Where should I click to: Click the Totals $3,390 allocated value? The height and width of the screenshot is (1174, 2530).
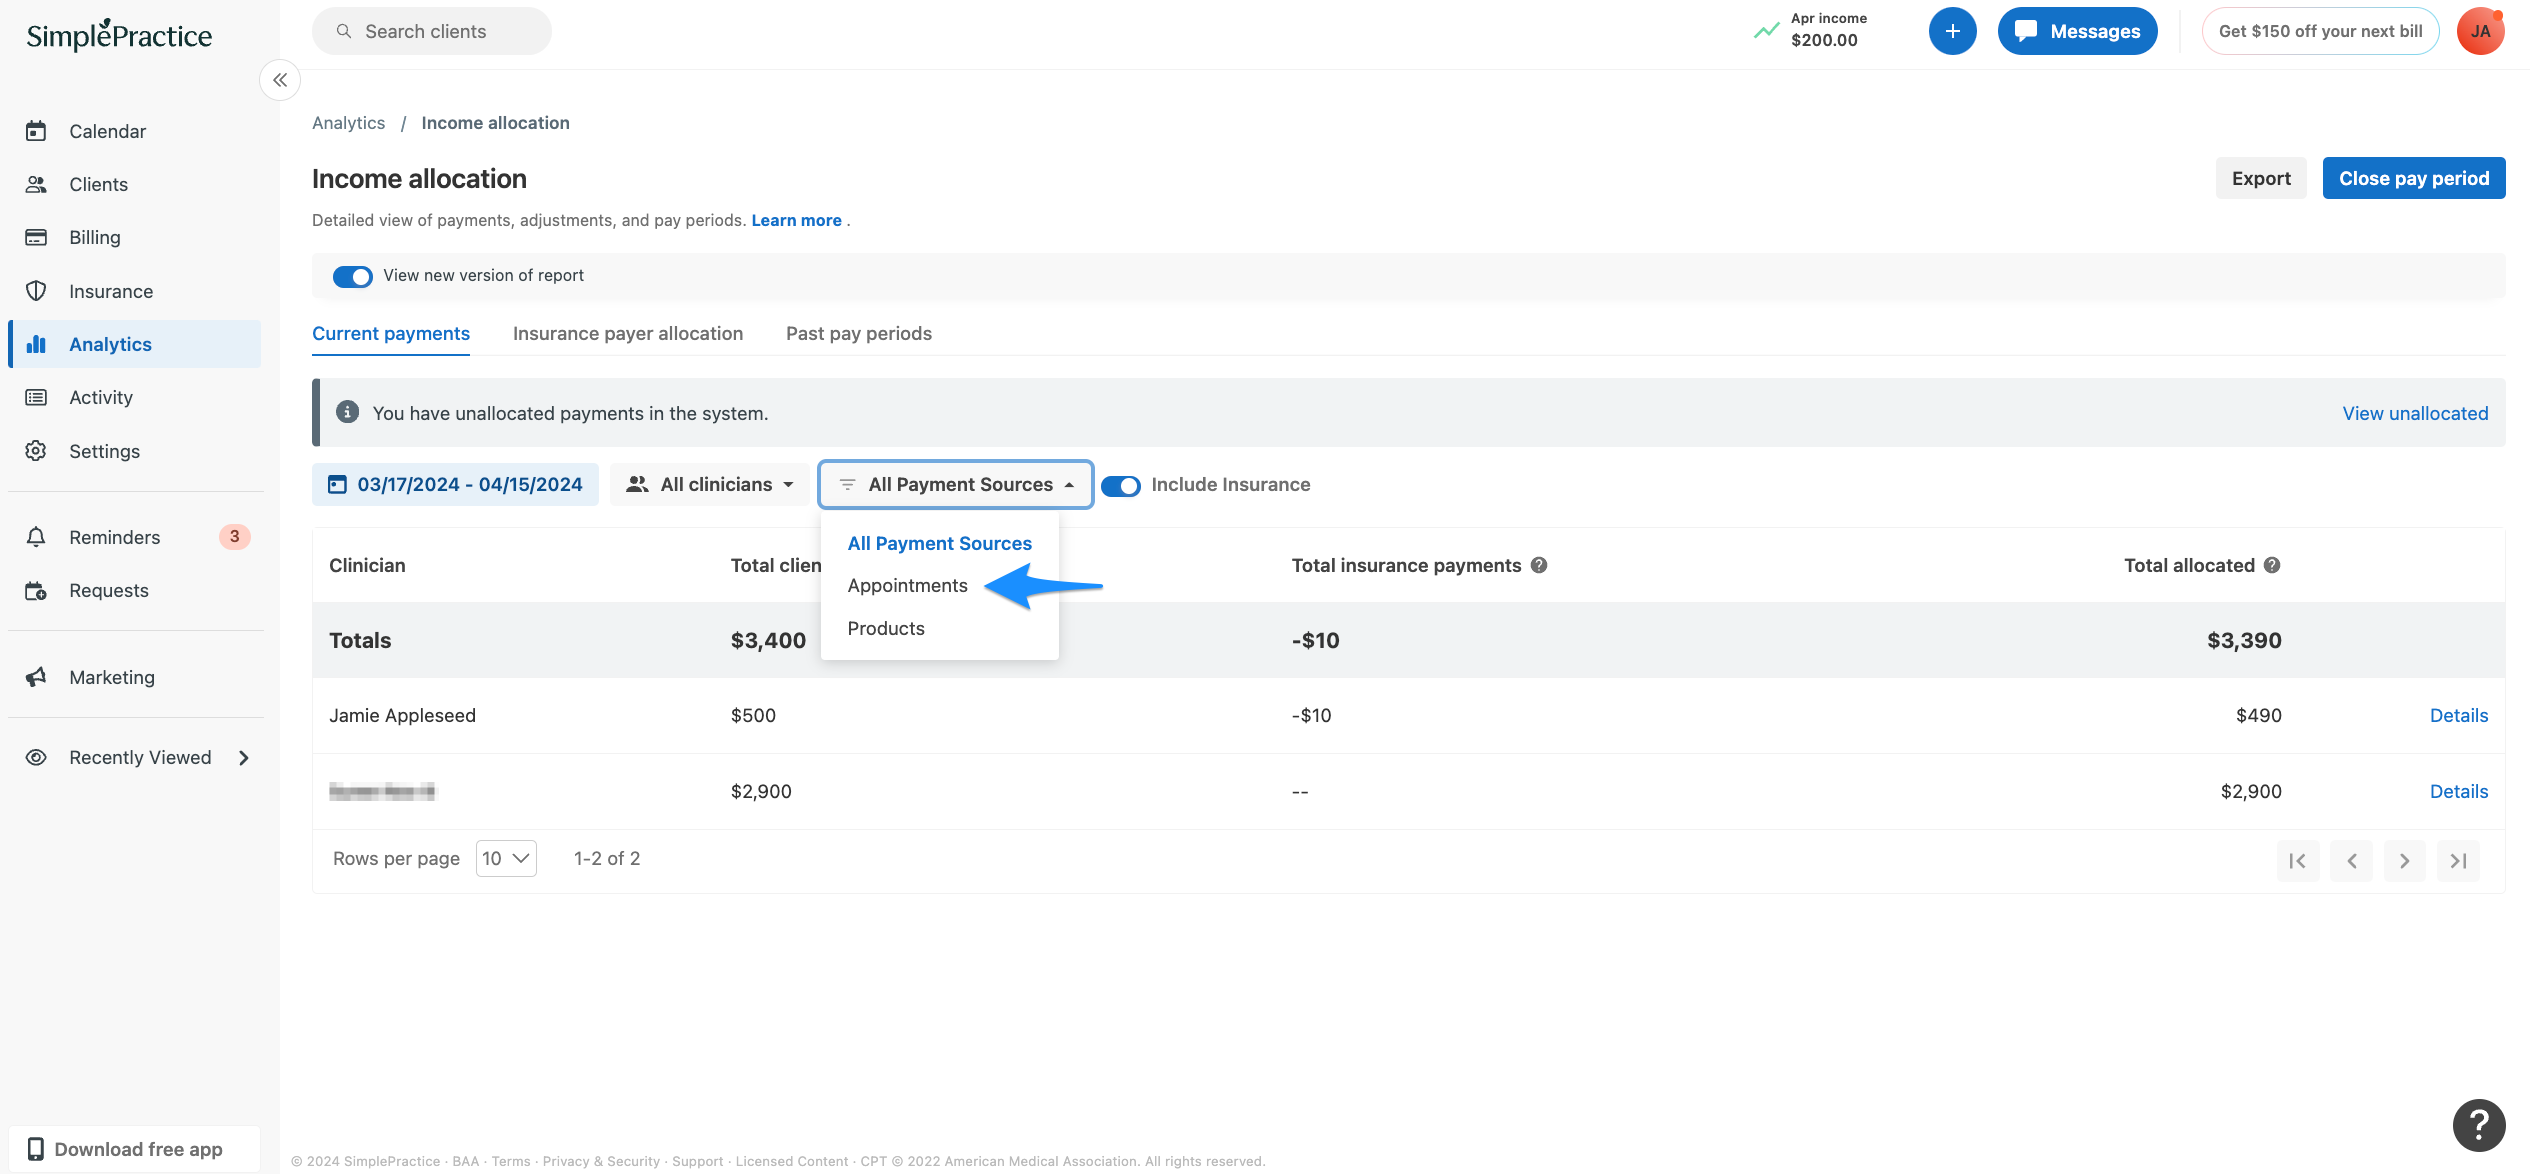[2244, 640]
